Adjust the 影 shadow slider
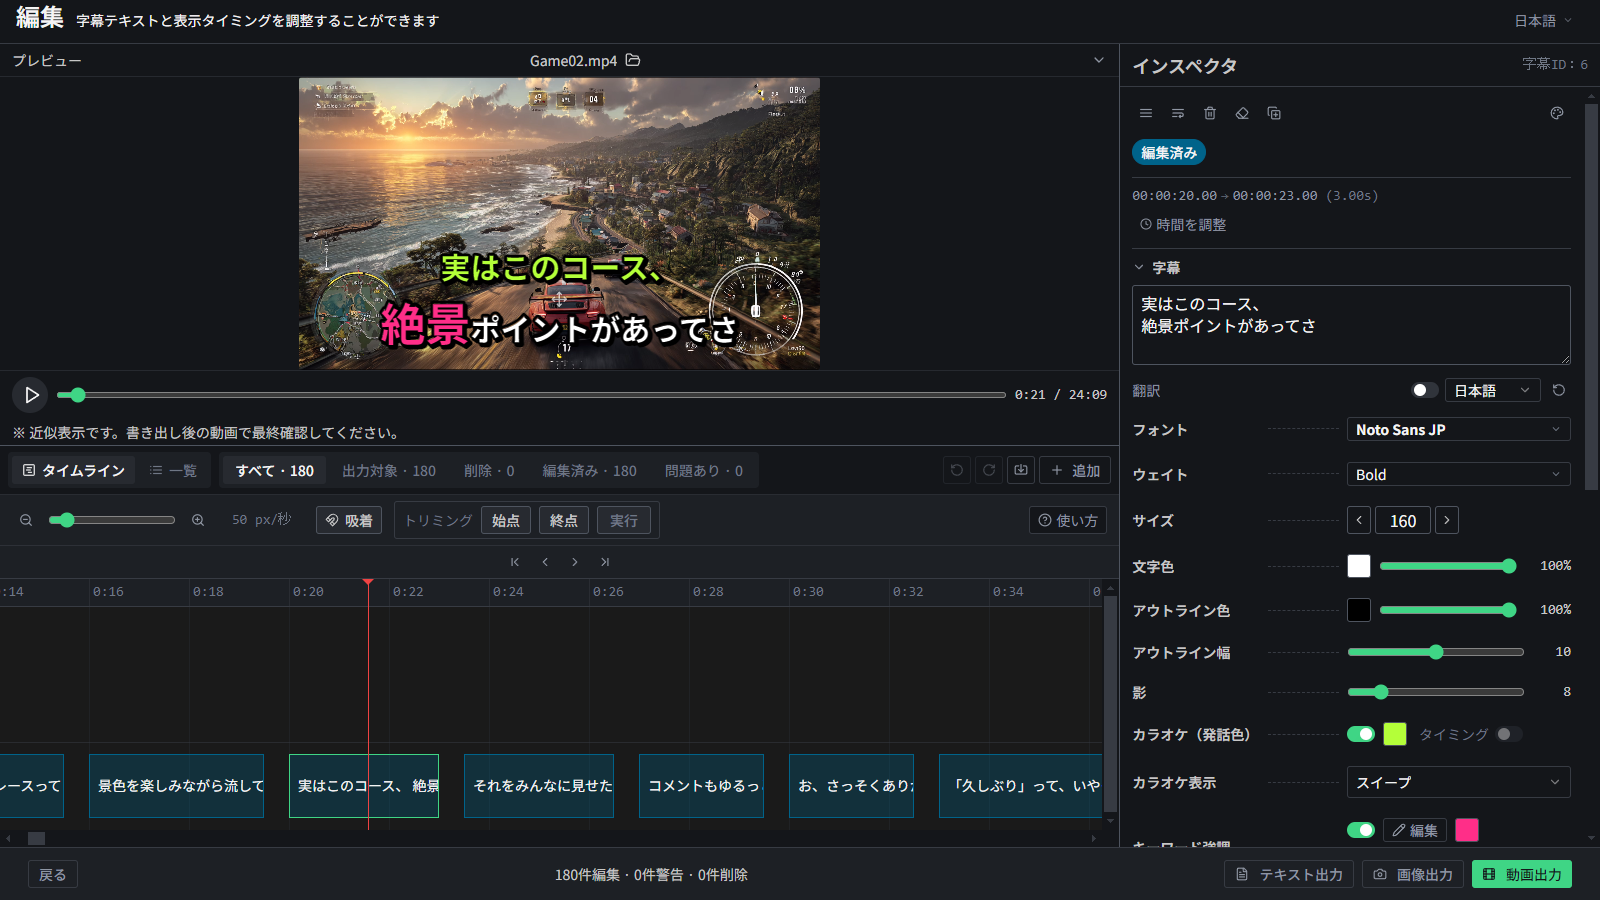Viewport: 1600px width, 900px height. pyautogui.click(x=1436, y=692)
